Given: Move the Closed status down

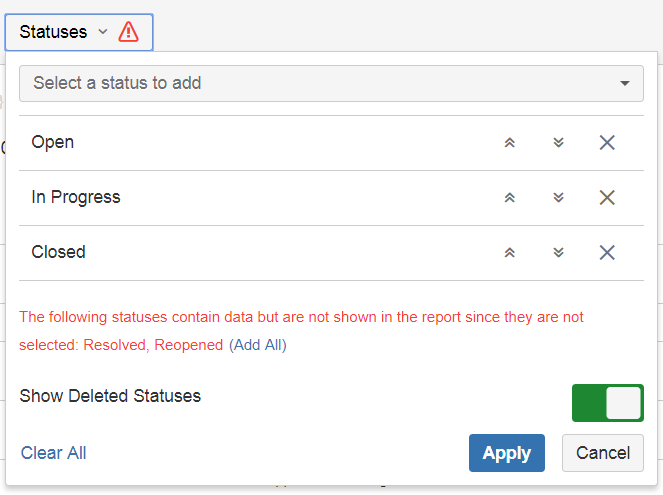Looking at the screenshot, I should tap(558, 253).
